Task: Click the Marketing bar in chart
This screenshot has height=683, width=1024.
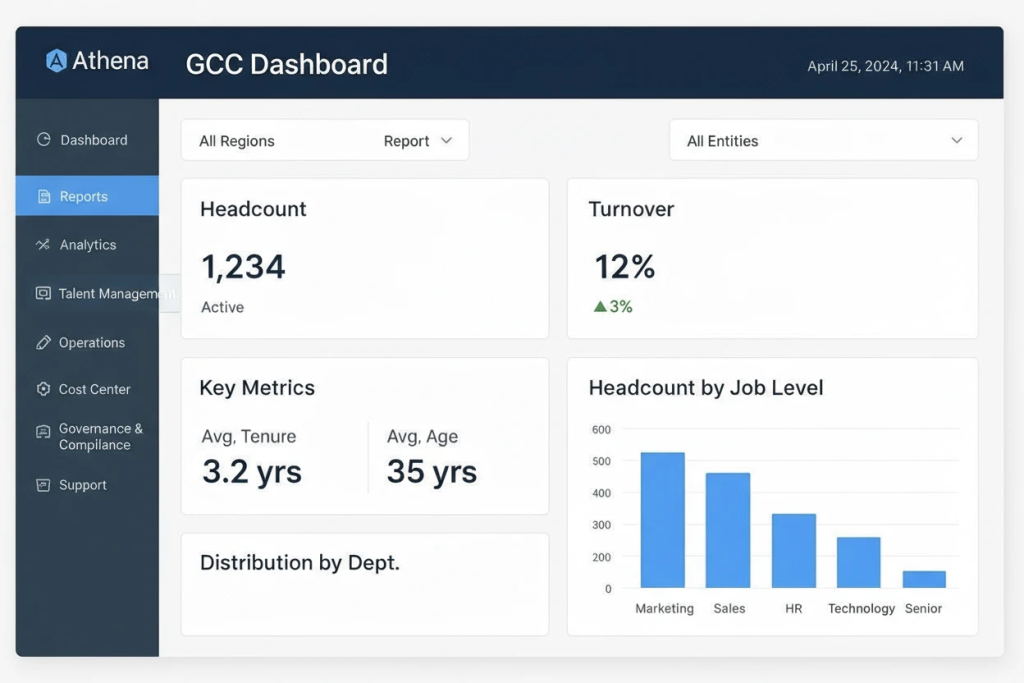Action: [x=662, y=520]
